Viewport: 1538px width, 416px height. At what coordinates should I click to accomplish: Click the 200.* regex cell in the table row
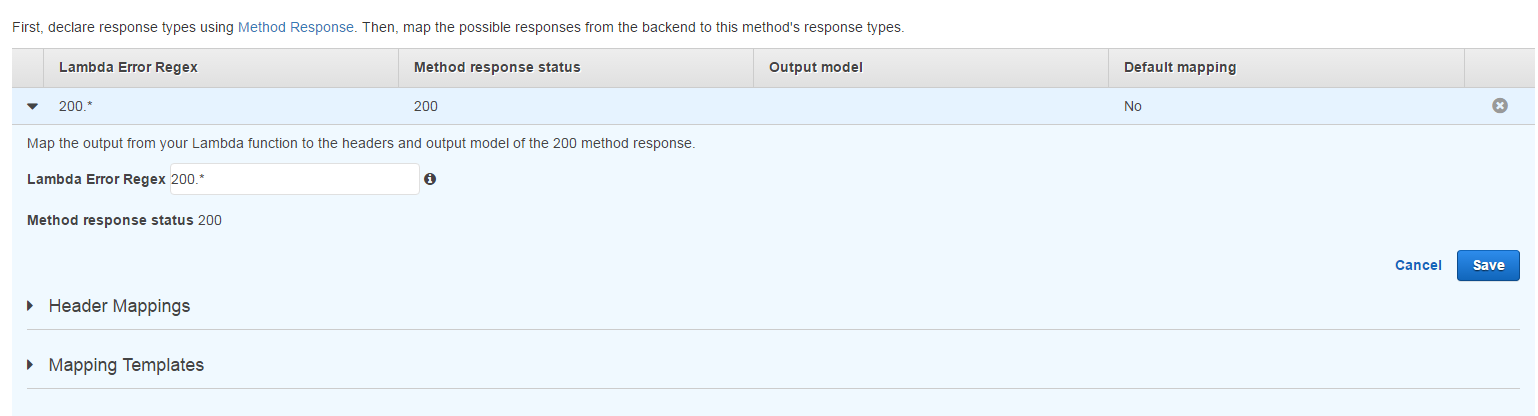point(75,106)
